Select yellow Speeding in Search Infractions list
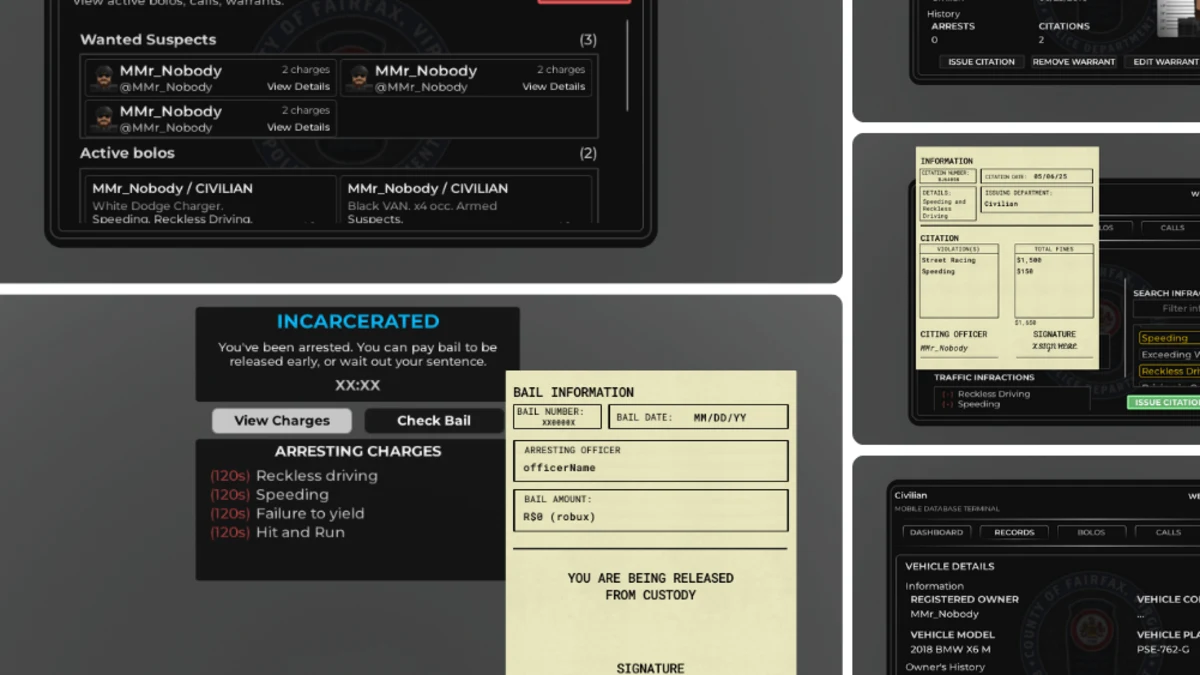Screen dimensions: 1200x675 tap(1169, 338)
